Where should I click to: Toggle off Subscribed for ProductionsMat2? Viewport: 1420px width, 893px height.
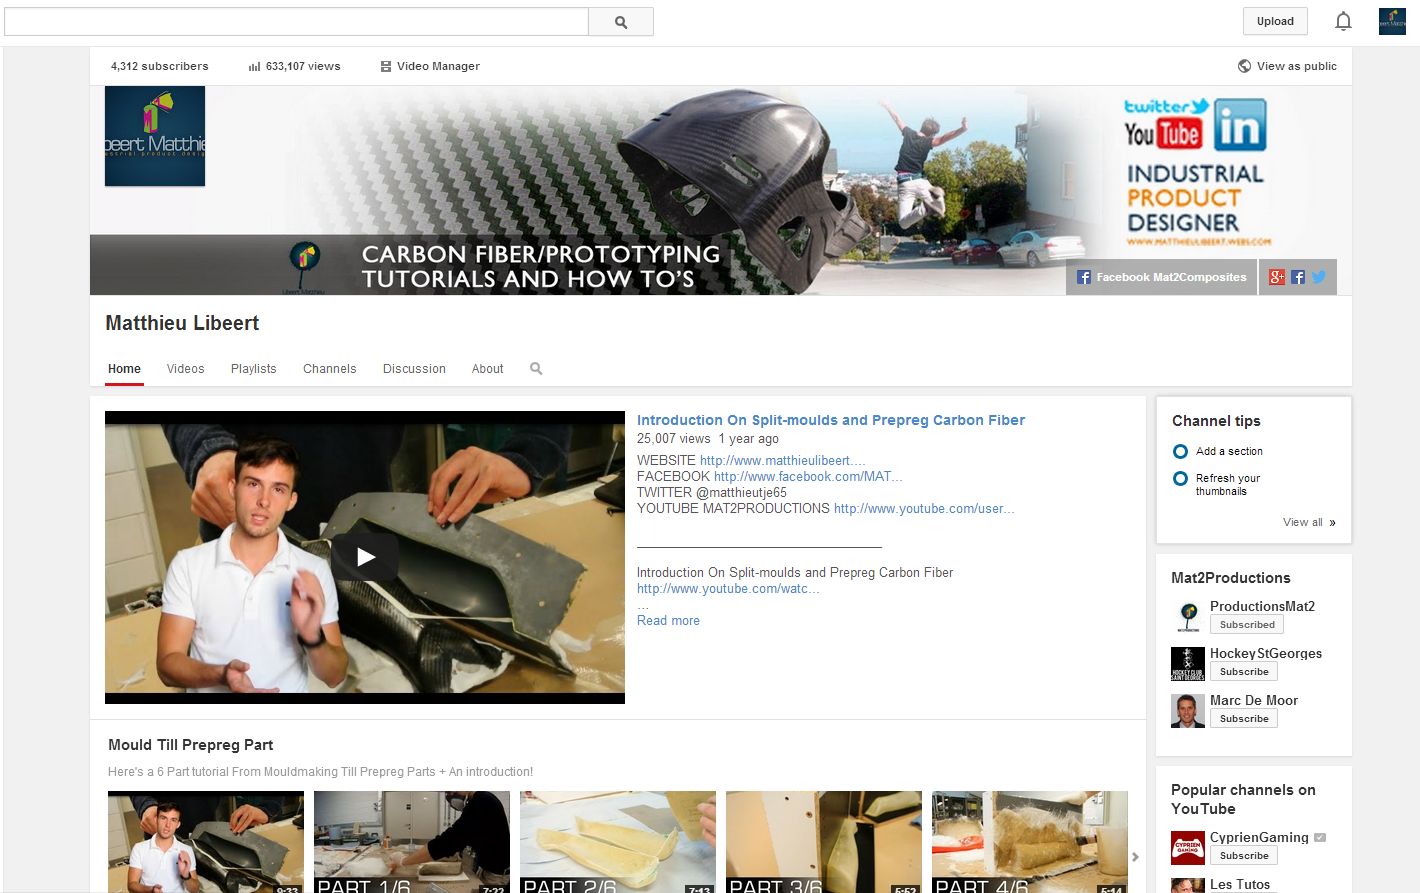pos(1246,624)
